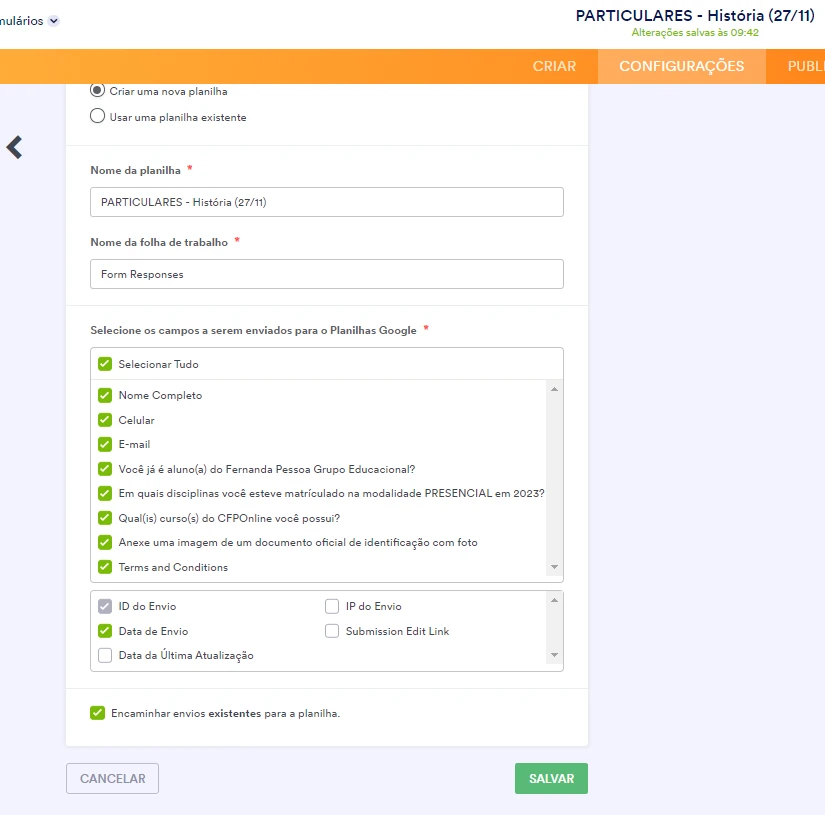Open the CONFIGURAÇÕES tab
825x815 pixels.
pos(681,66)
